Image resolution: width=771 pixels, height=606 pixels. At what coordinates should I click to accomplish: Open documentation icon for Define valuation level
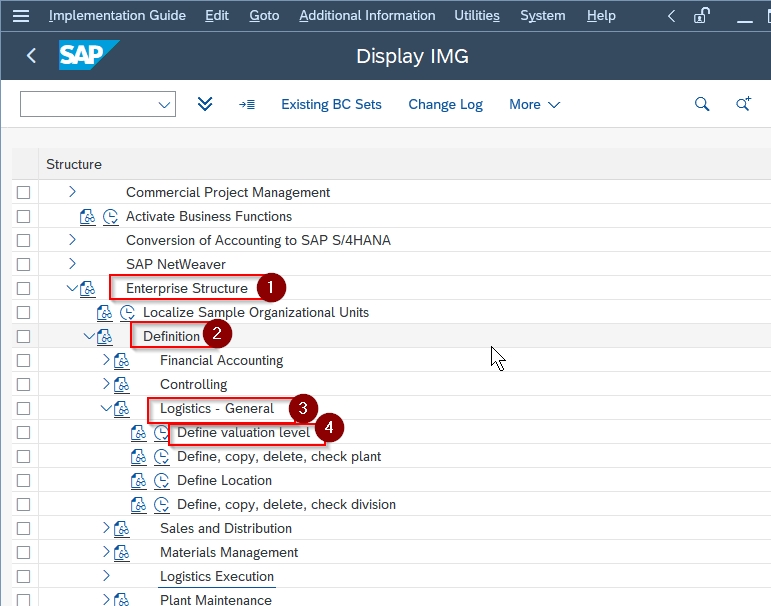(x=139, y=433)
